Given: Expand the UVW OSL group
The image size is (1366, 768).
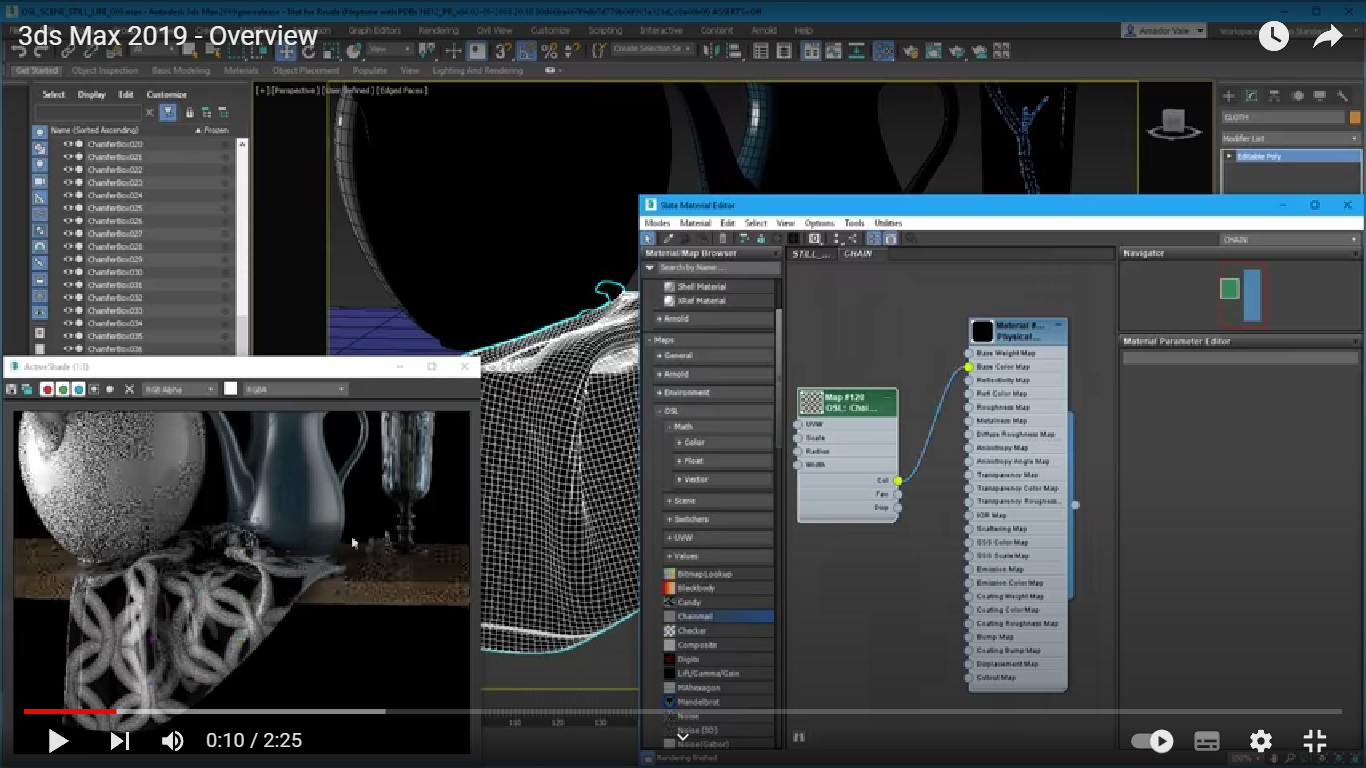Looking at the screenshot, I should [719, 537].
